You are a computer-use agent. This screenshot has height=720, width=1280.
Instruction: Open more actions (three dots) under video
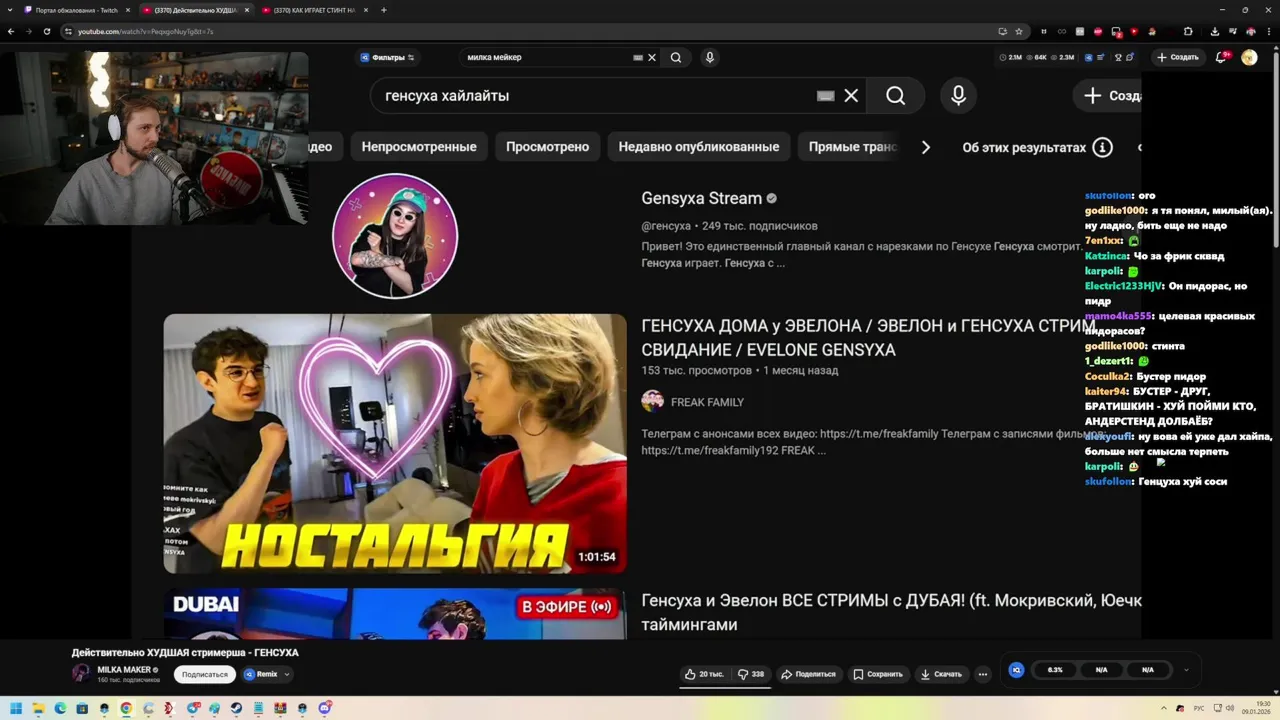983,674
